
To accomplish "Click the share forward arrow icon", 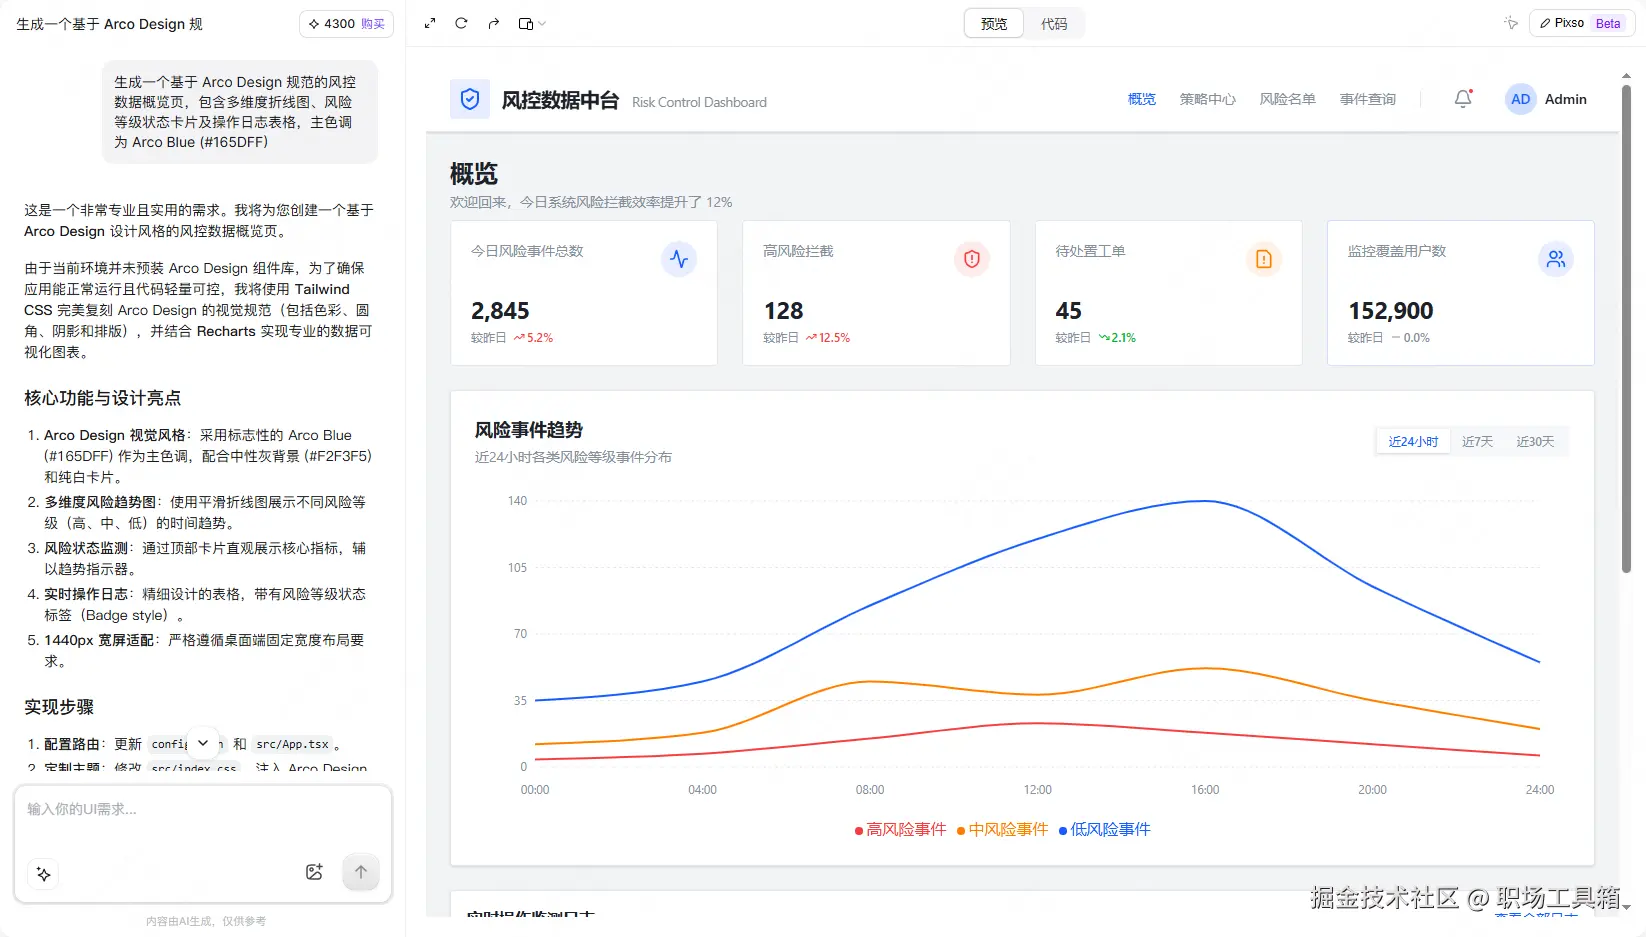I will (493, 23).
